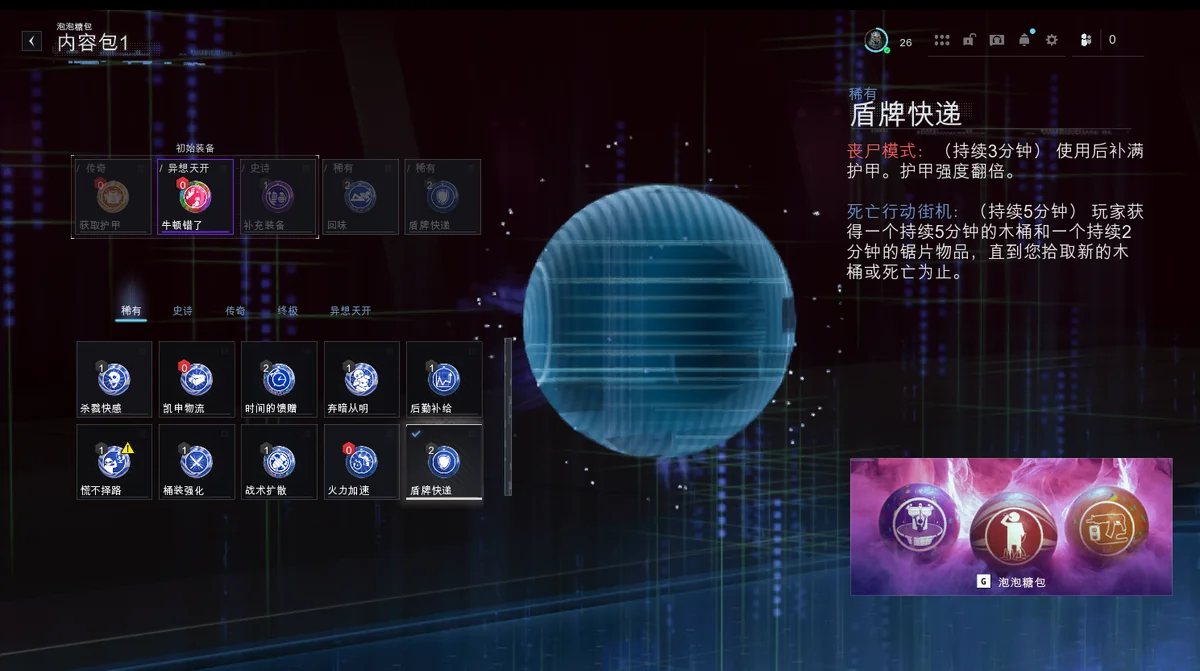Choose the 后勤补给 gobblegum
Image resolution: width=1200 pixels, height=671 pixels.
(444, 379)
